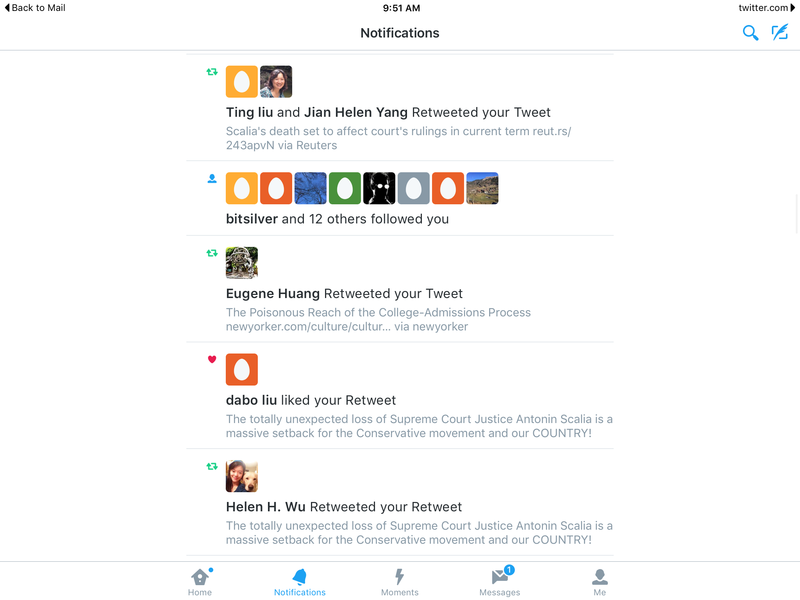The image size is (800, 600).
Task: Click the retweet icon next to Helen H. Wu
Action: tap(212, 466)
